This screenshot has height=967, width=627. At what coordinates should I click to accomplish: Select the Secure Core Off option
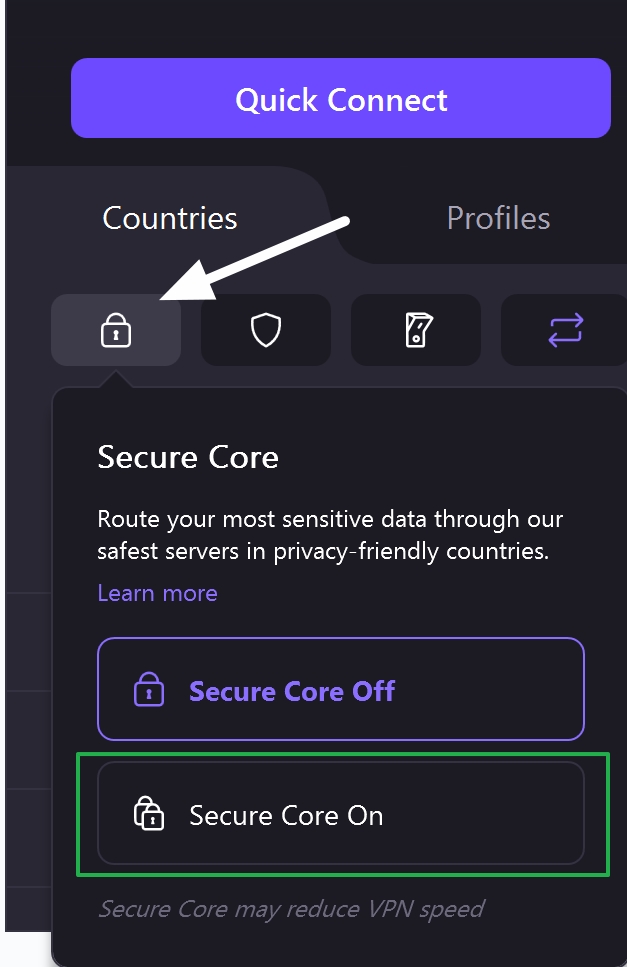(x=340, y=690)
